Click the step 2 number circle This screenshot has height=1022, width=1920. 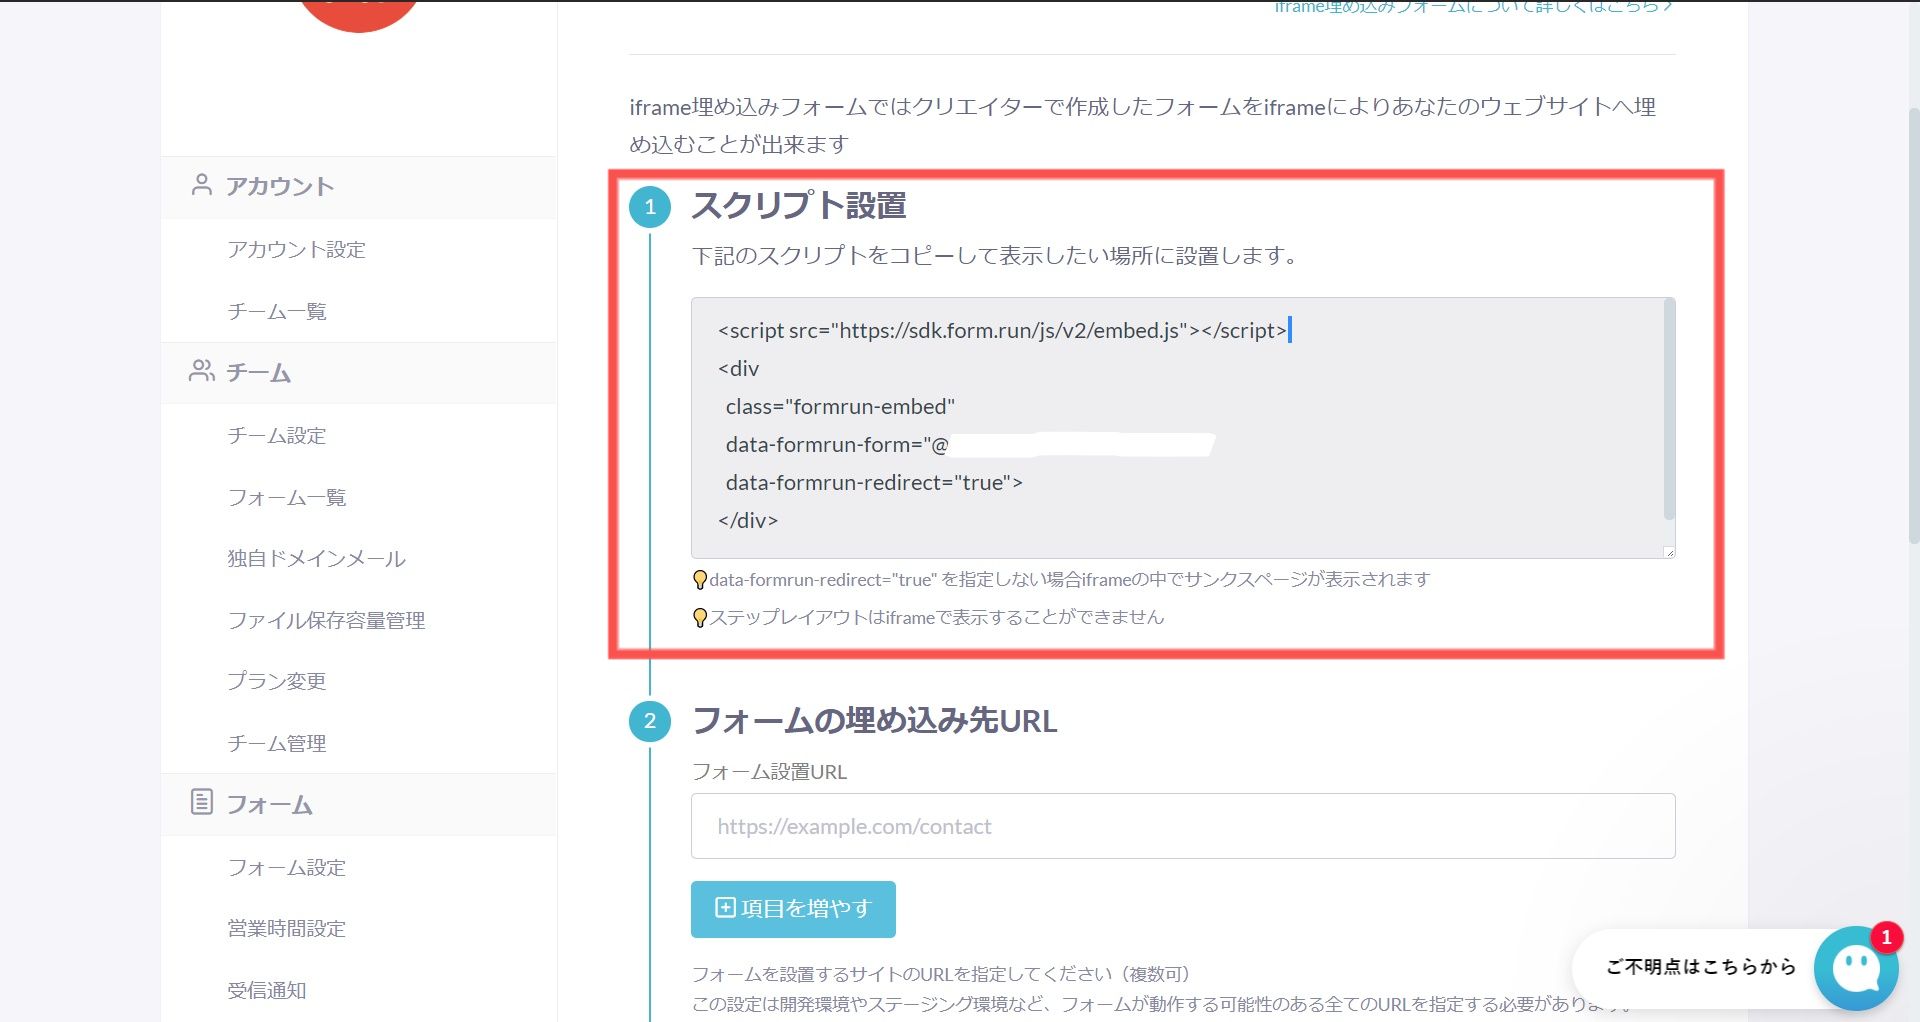(x=650, y=721)
